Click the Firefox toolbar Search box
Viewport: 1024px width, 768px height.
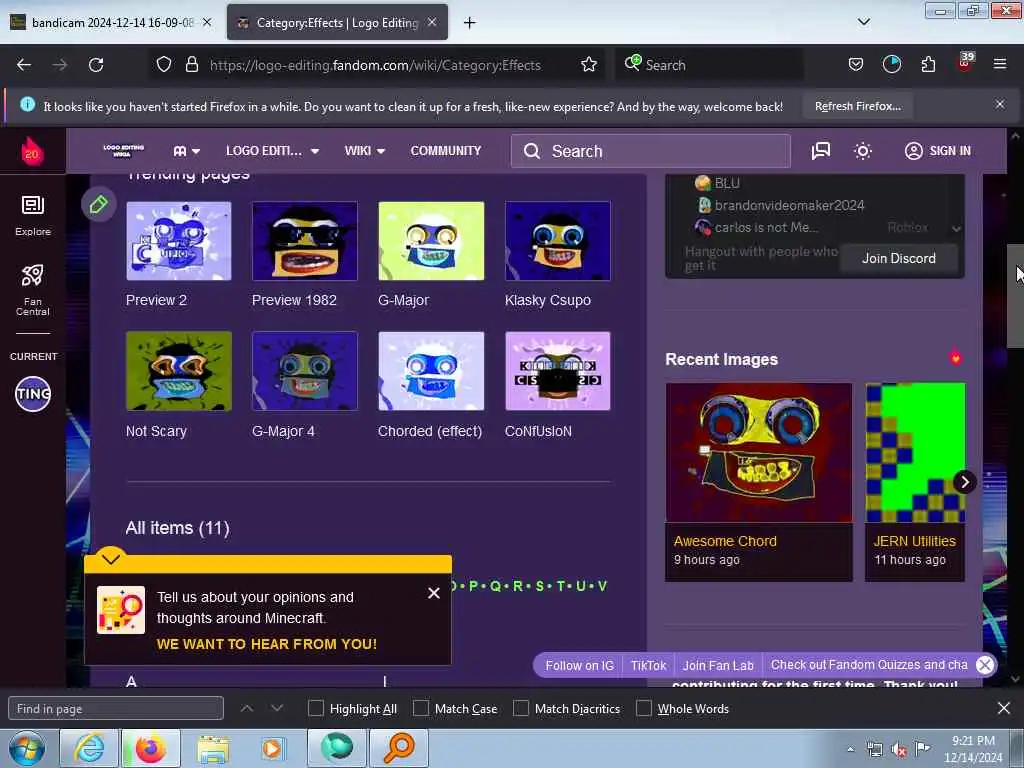click(709, 65)
